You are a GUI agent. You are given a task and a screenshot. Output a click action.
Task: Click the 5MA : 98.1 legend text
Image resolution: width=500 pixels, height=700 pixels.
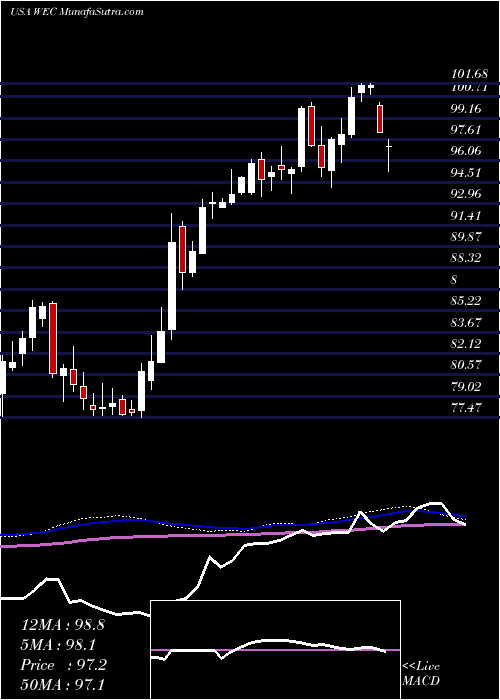coord(58,645)
